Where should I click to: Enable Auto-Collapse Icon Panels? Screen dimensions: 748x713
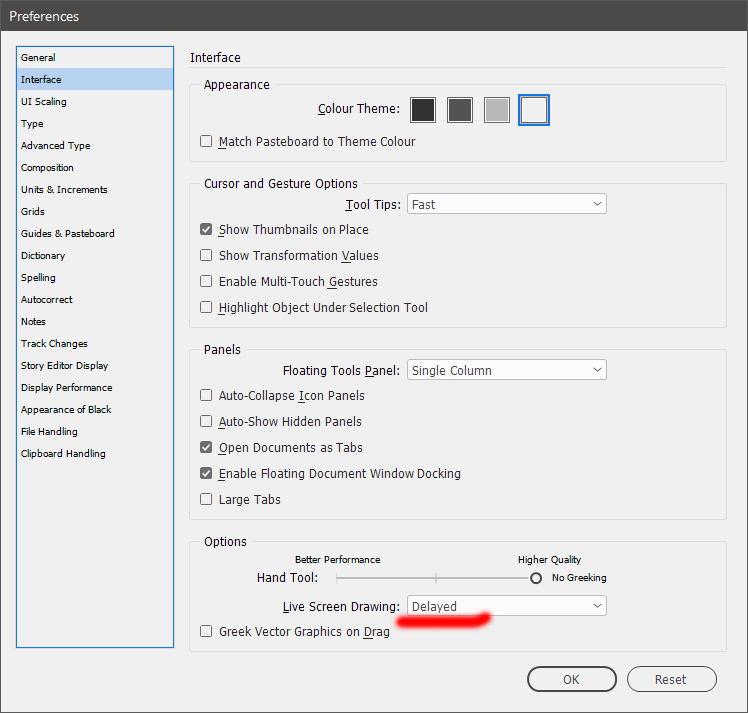click(206, 395)
